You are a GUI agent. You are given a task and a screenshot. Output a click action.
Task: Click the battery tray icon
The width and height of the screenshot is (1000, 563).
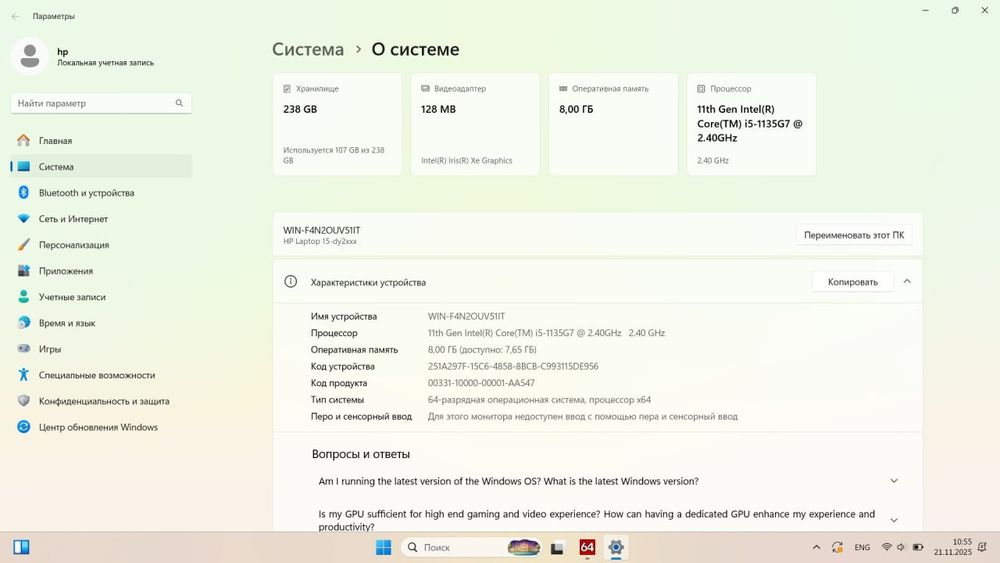[x=918, y=547]
